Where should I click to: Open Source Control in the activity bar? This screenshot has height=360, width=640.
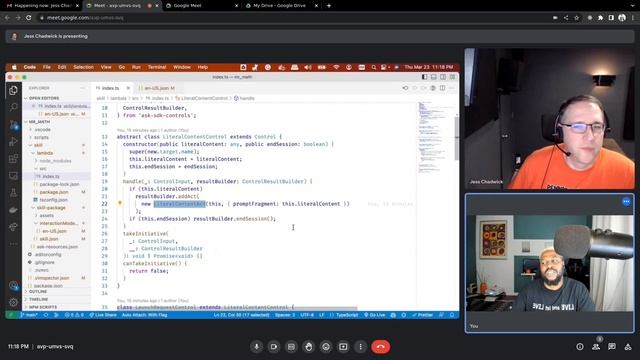pos(13,125)
